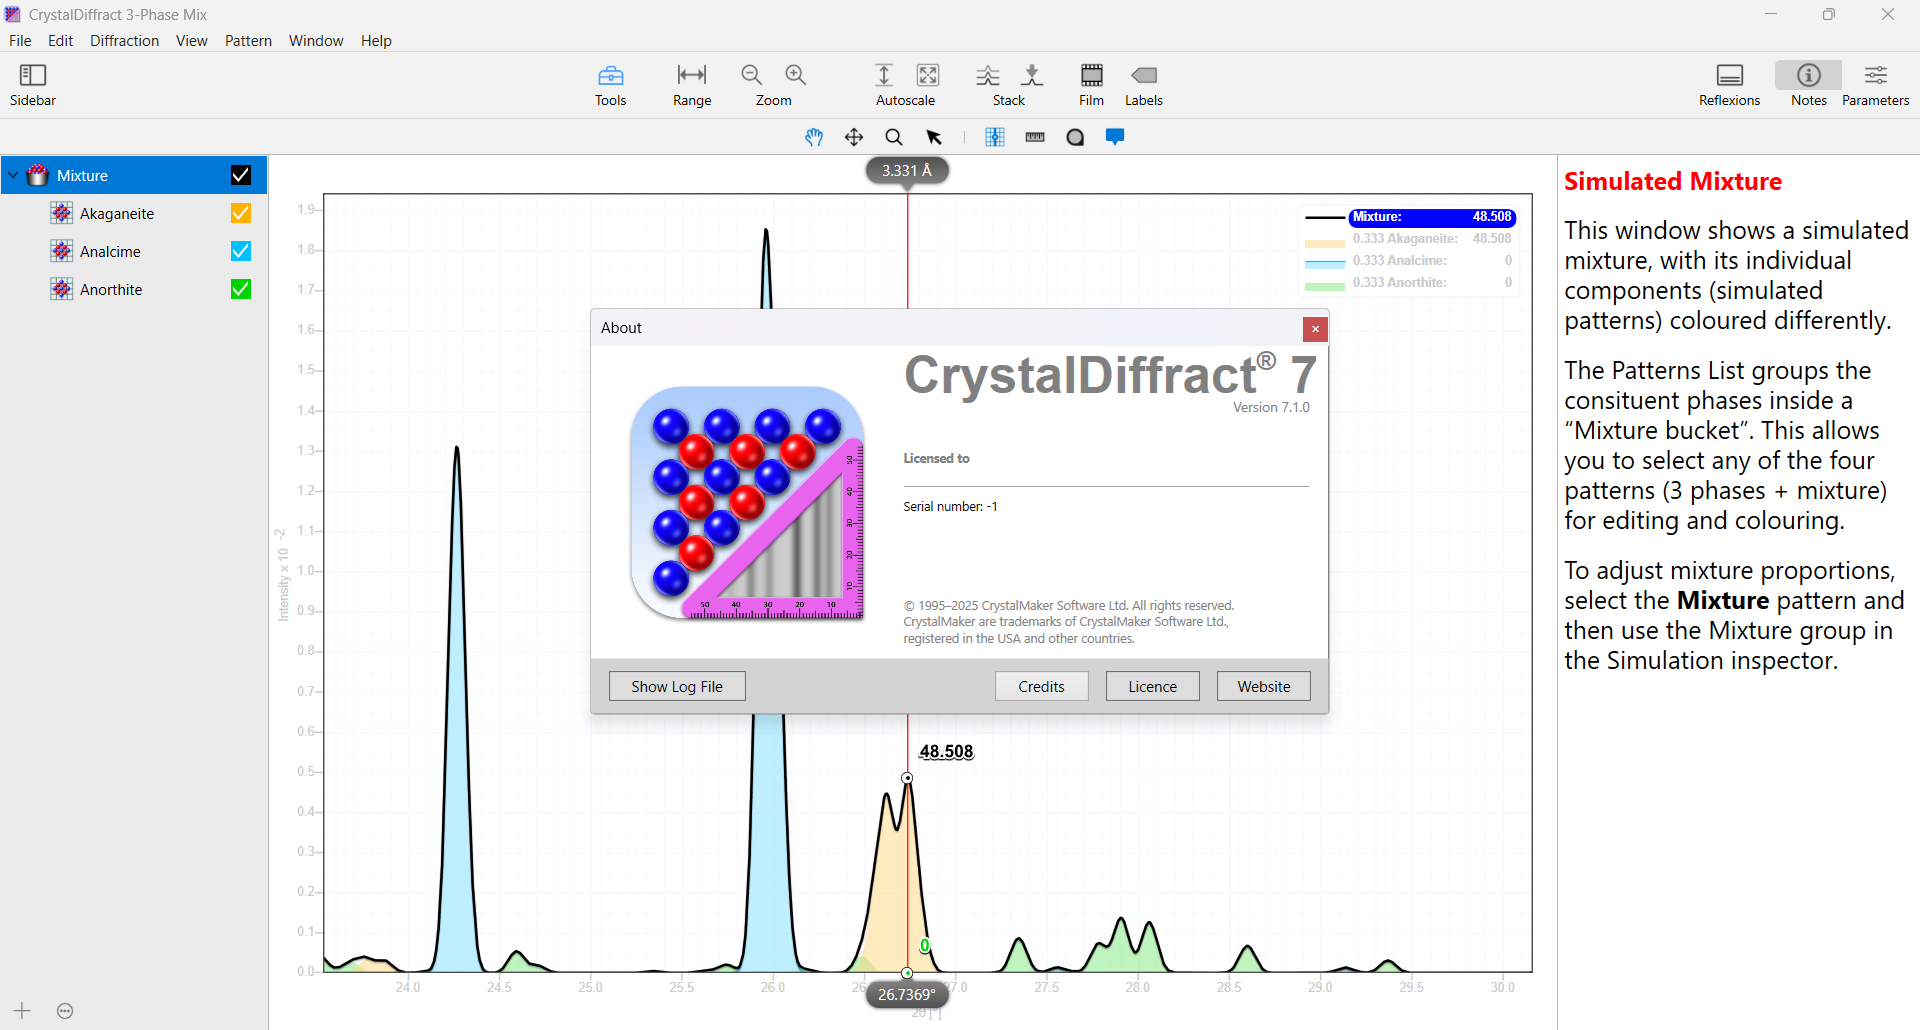
Task: Select the Mixture pattern row
Action: 134,175
